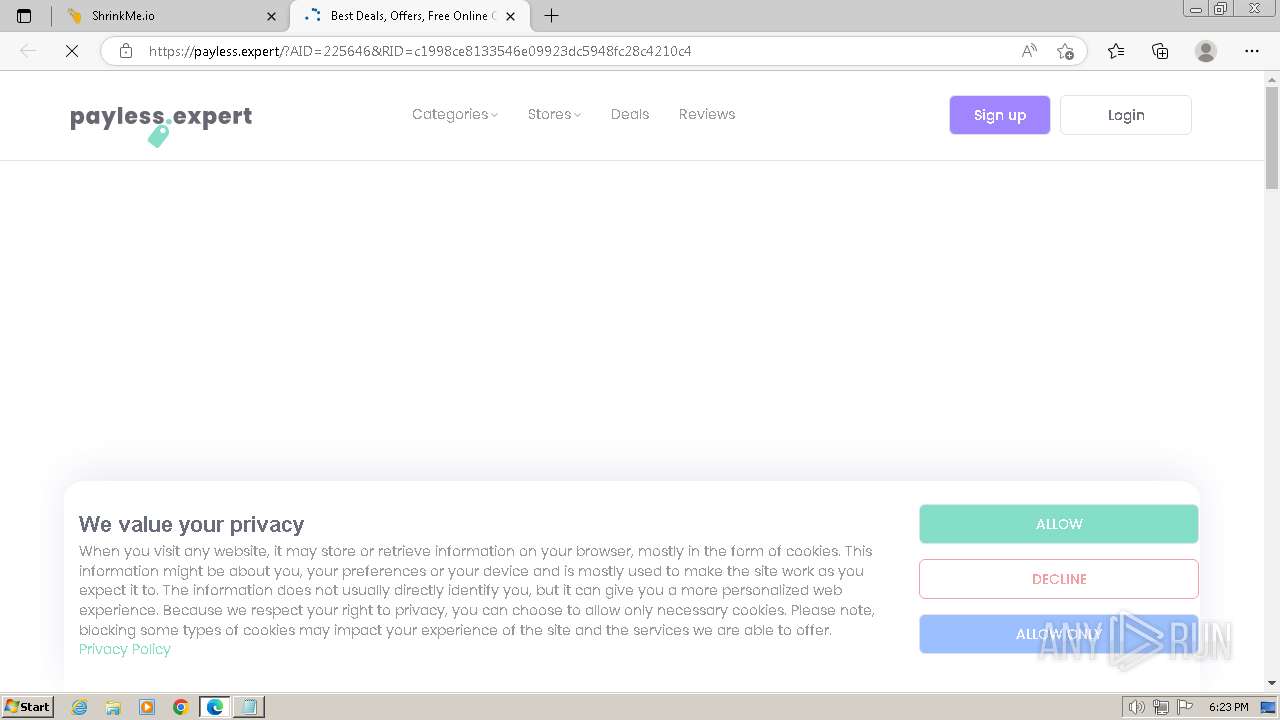Switch to the ShrinkMe.io tab
Viewport: 1280px width, 720px height.
(170, 16)
